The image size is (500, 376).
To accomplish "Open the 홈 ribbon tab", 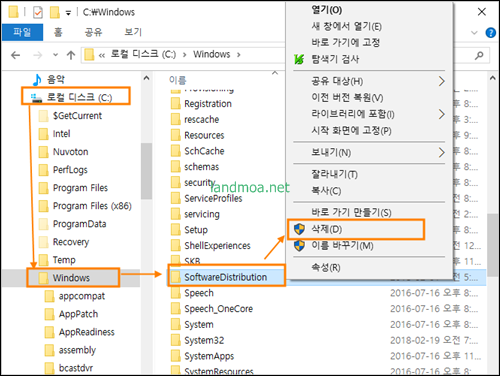I will click(58, 32).
